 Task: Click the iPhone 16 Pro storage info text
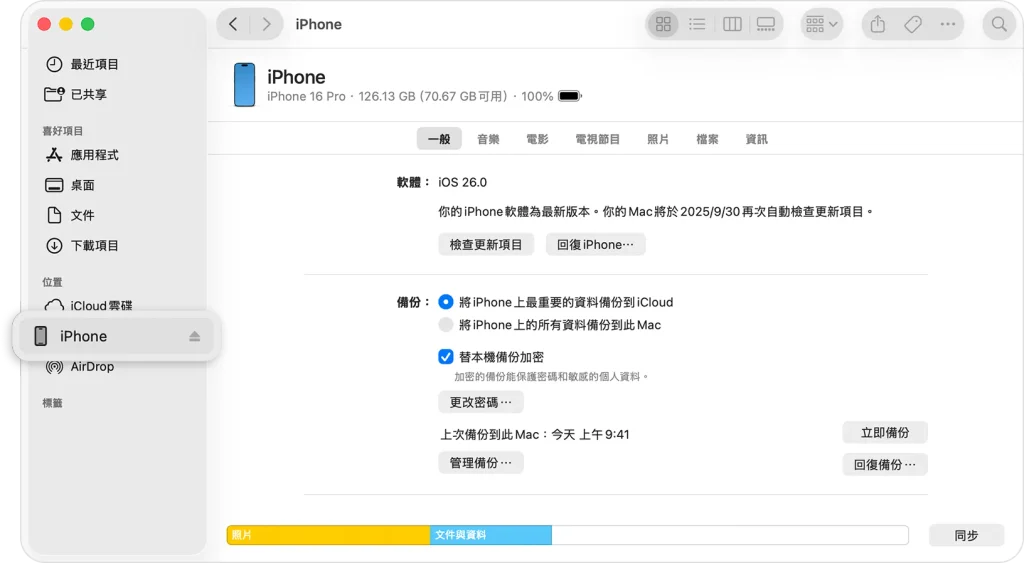point(410,96)
